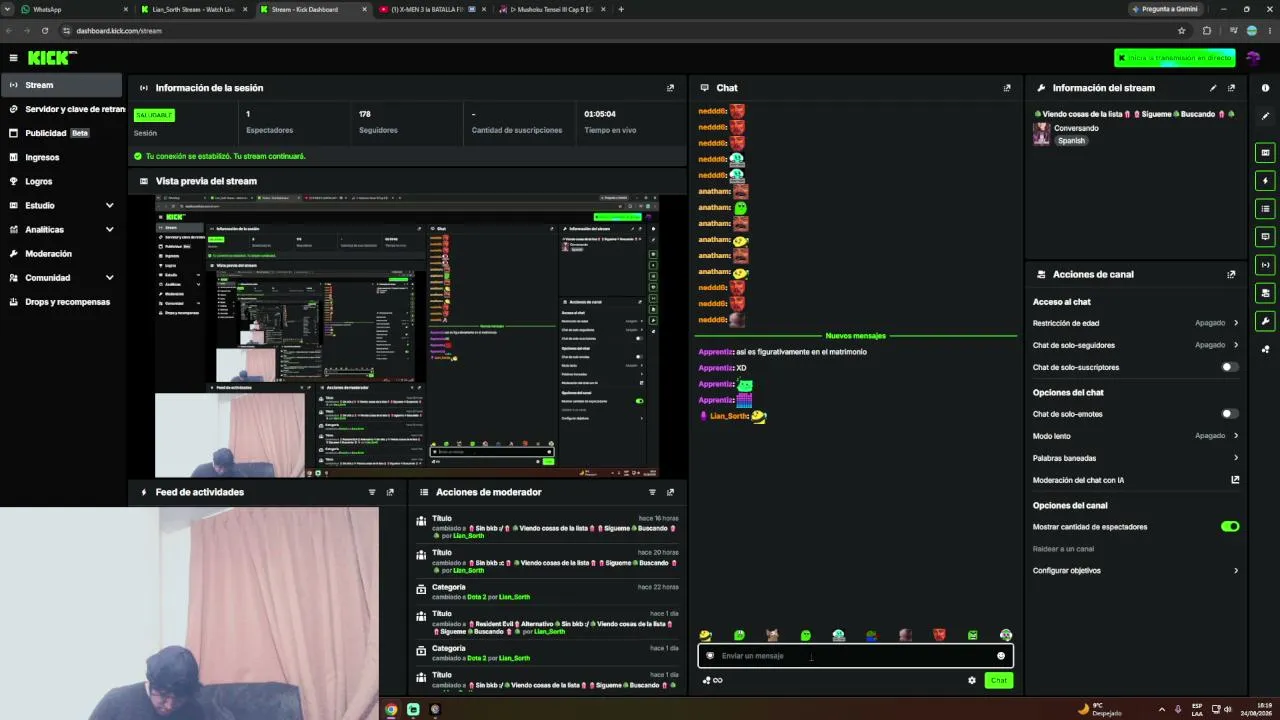This screenshot has width=1280, height=720.
Task: Reload the page
Action: (x=45, y=31)
